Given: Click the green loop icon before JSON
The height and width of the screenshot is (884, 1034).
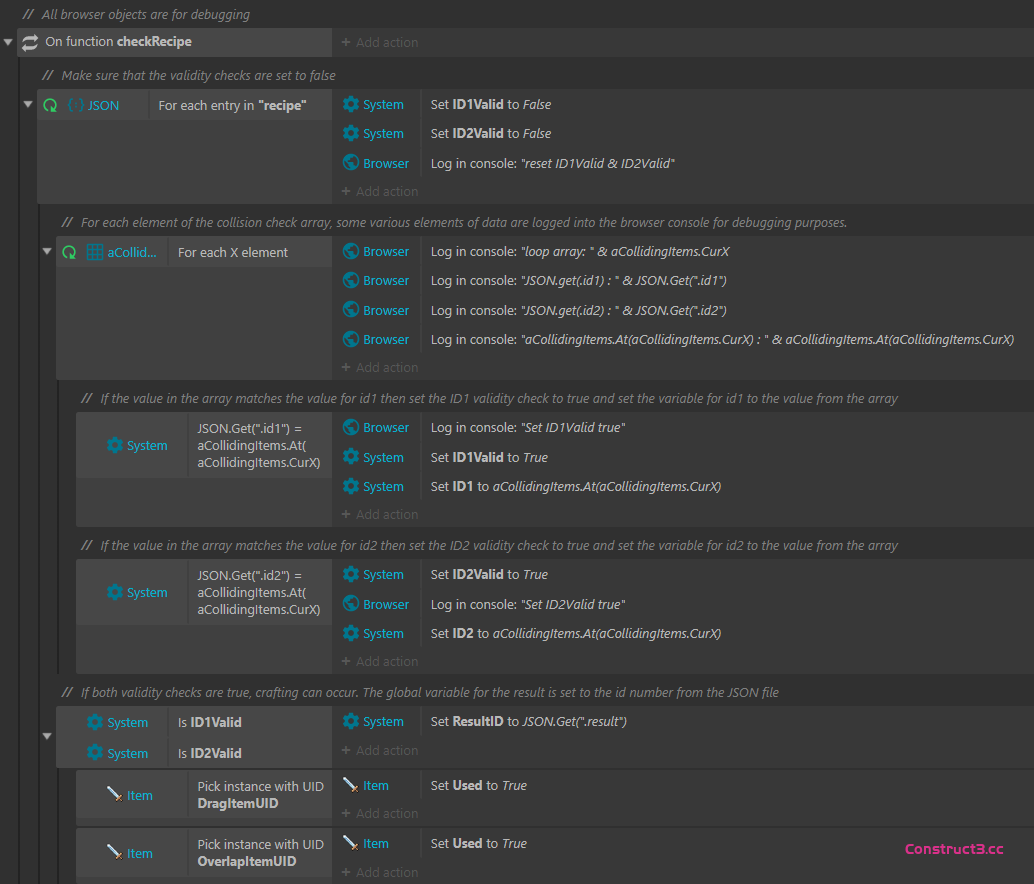Looking at the screenshot, I should click(50, 105).
